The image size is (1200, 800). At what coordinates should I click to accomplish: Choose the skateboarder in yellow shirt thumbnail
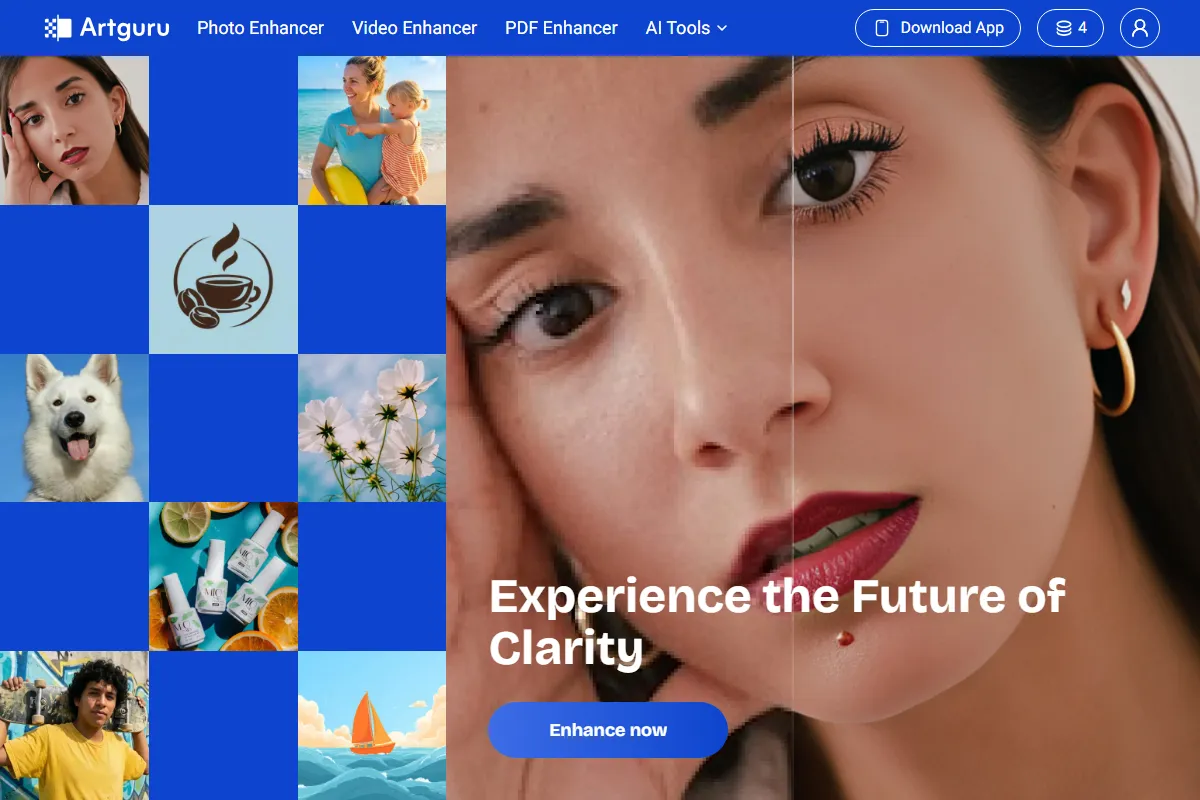coord(74,725)
